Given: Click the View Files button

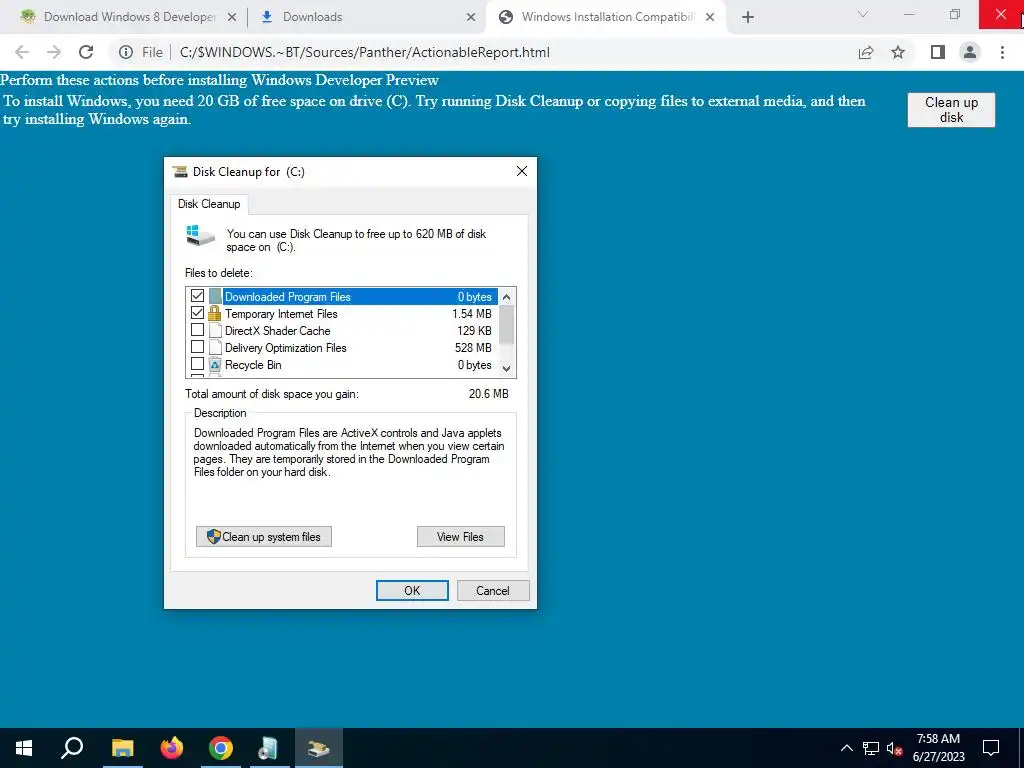Looking at the screenshot, I should click(460, 537).
